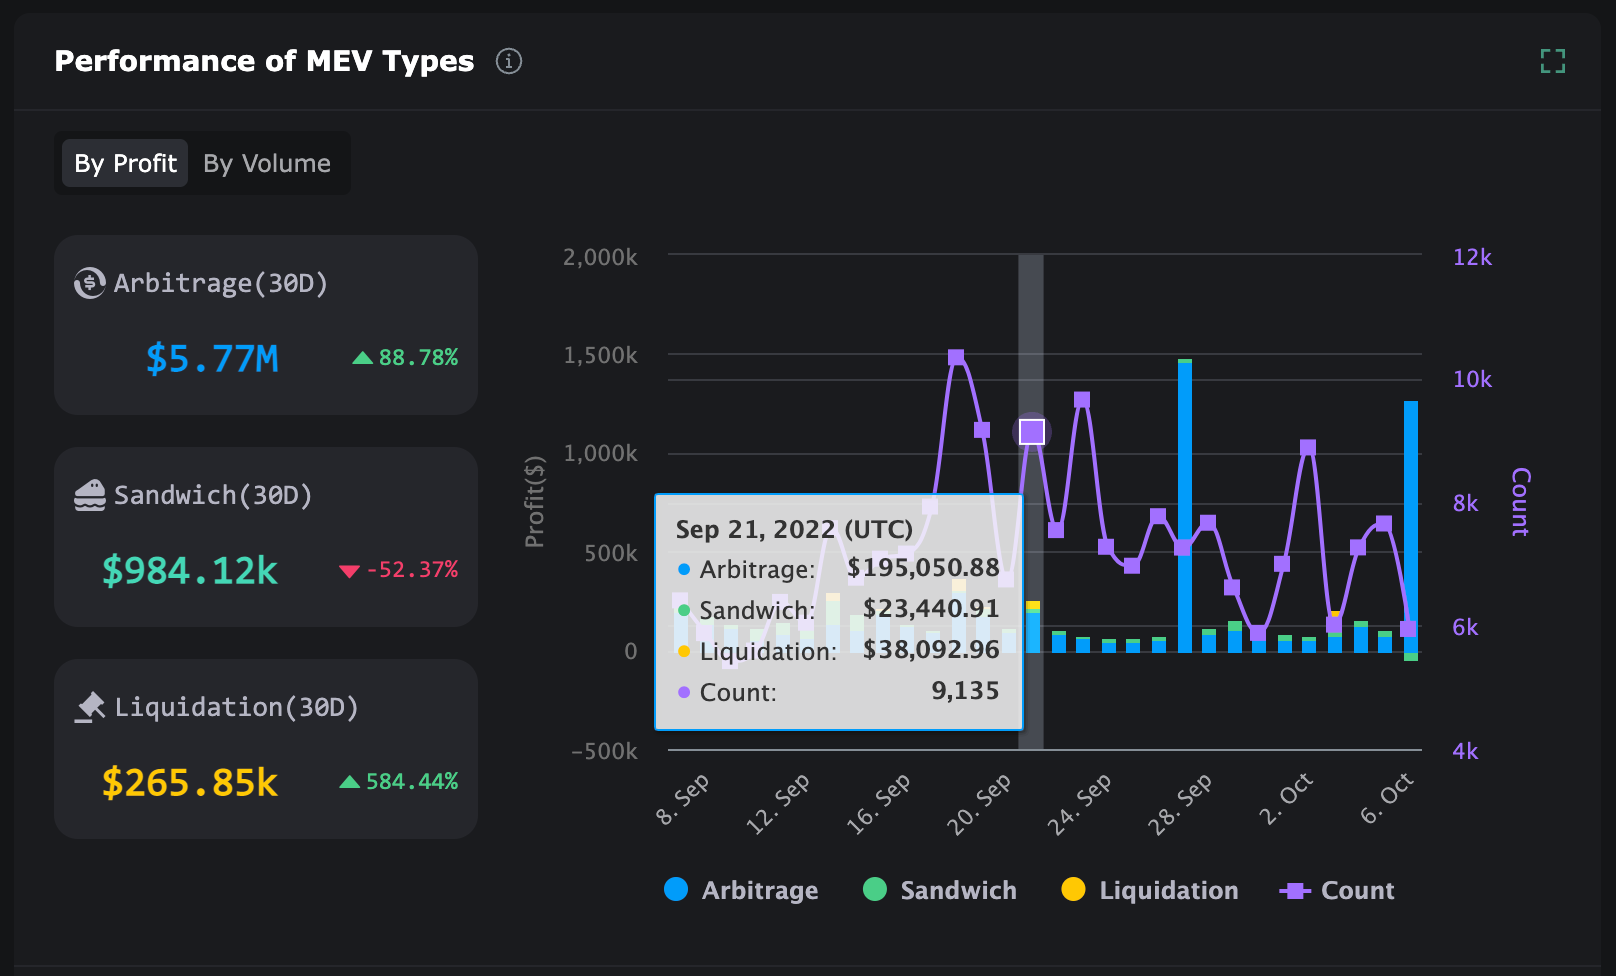Image resolution: width=1616 pixels, height=976 pixels.
Task: Toggle the Liquidation series in legend
Action: click(x=1150, y=890)
